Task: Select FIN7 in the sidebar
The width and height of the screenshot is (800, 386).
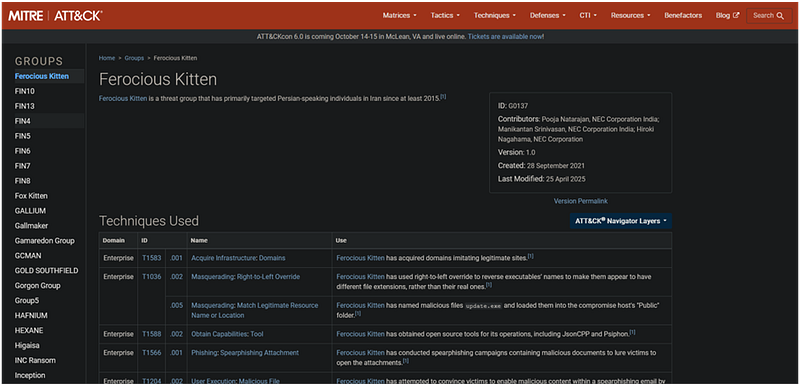Action: pyautogui.click(x=22, y=166)
